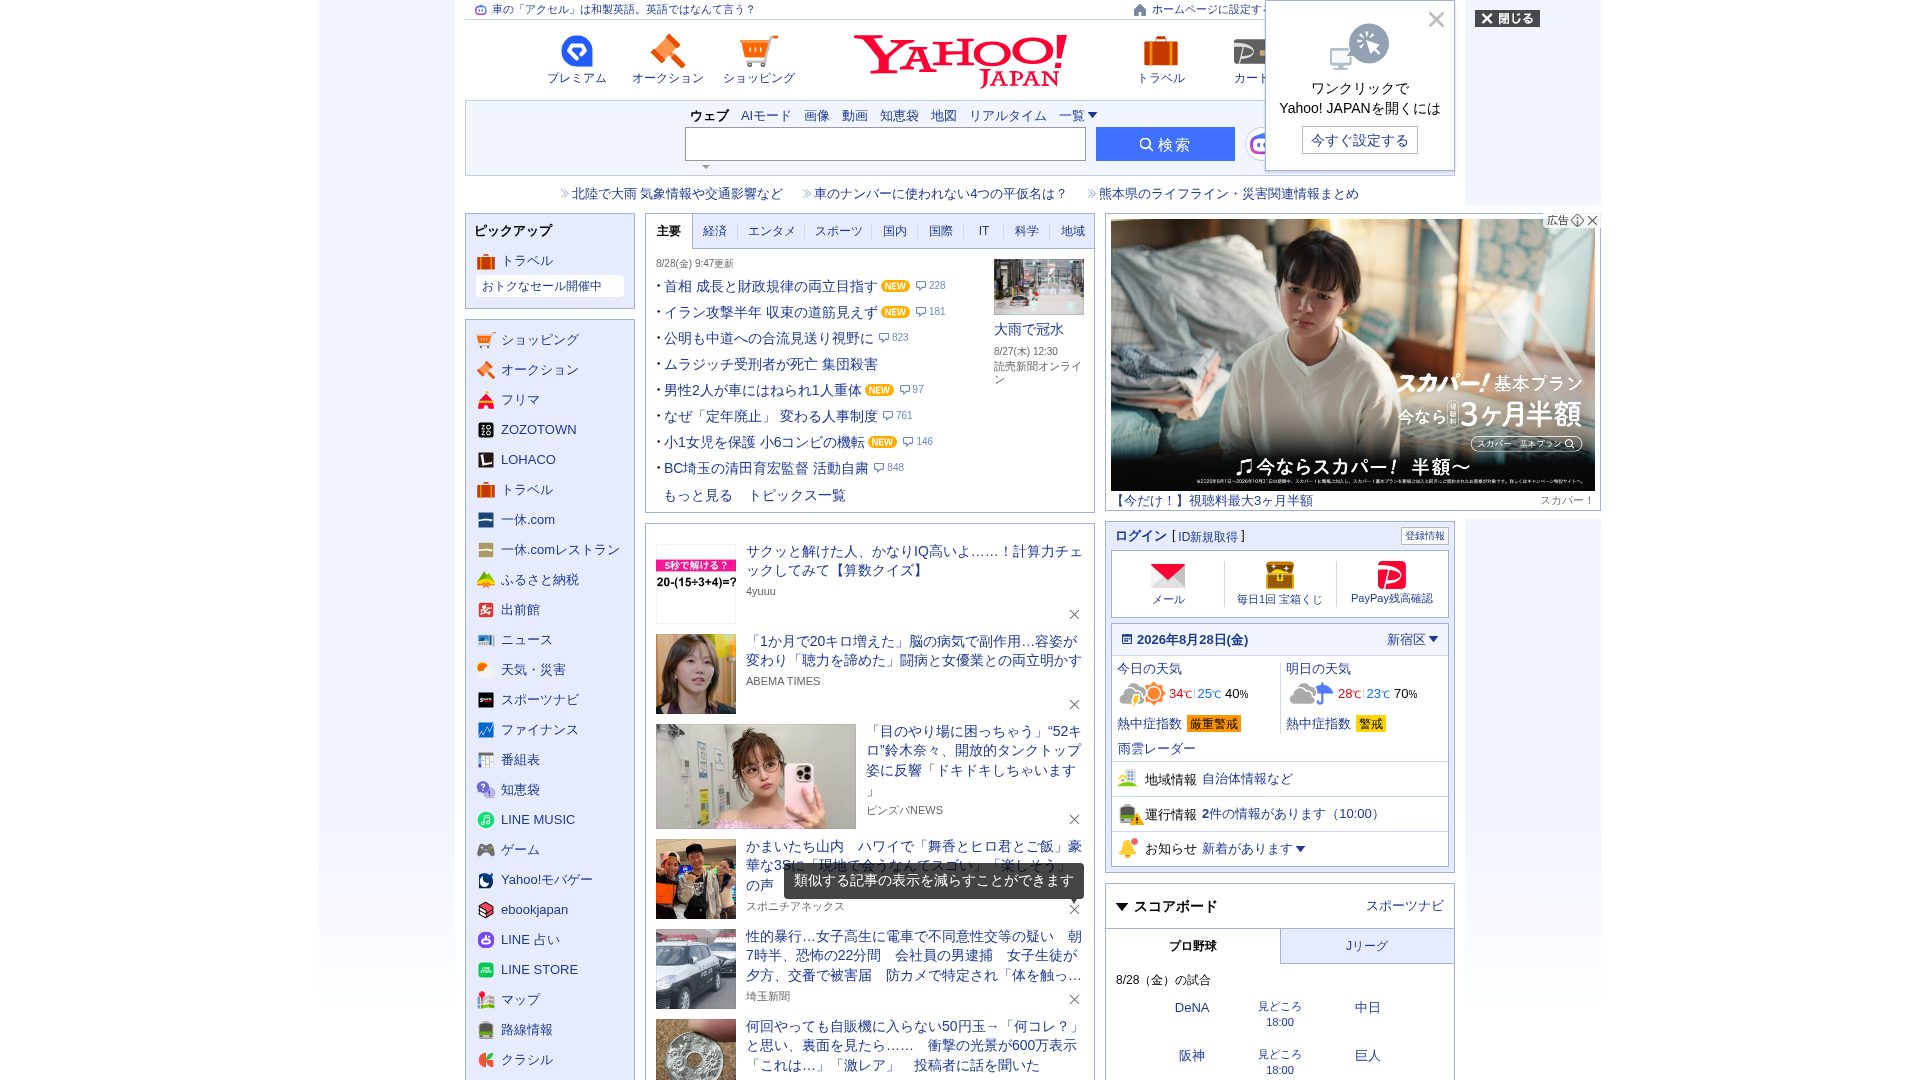Open ニュース in the sidebar
Viewport: 1920px width, 1080px height.
point(526,640)
